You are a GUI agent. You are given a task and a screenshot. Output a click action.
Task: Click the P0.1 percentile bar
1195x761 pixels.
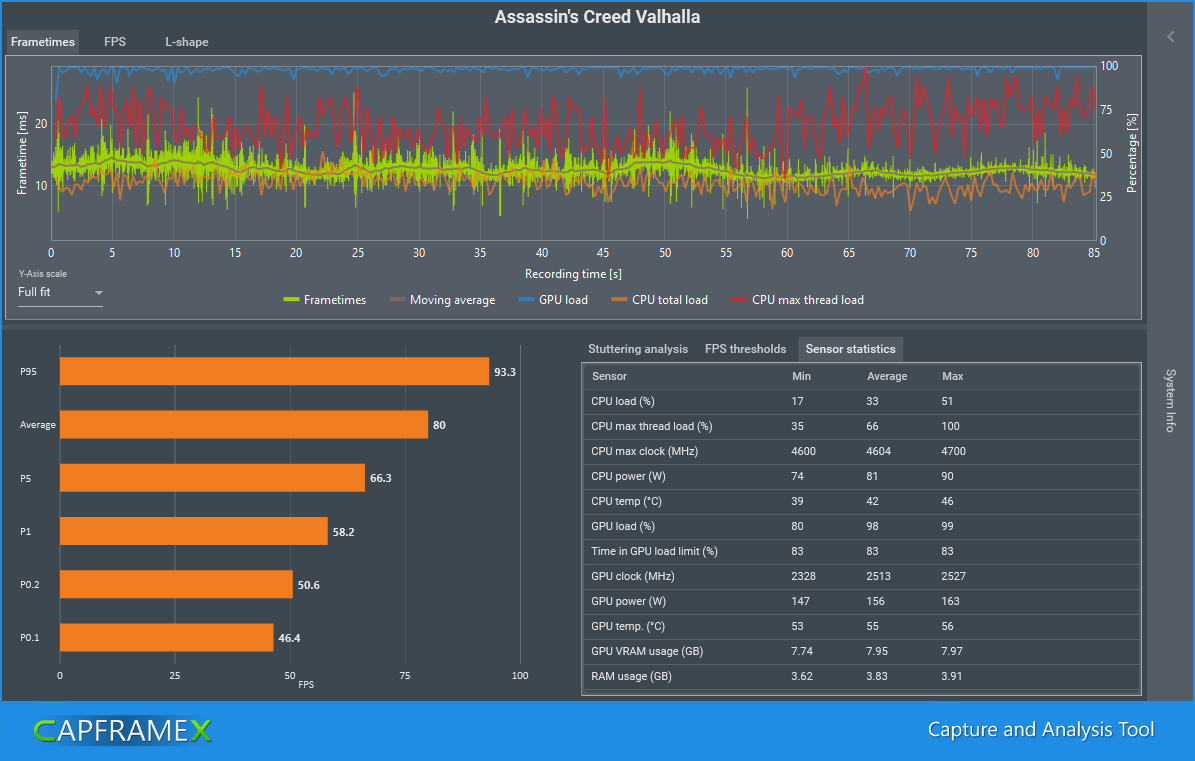[166, 637]
